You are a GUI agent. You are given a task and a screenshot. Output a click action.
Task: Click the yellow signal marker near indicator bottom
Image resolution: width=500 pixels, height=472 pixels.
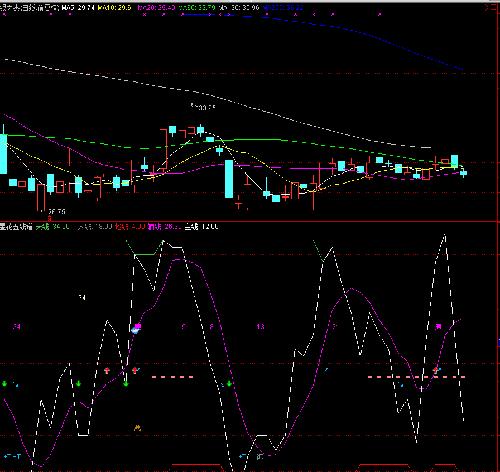137,428
